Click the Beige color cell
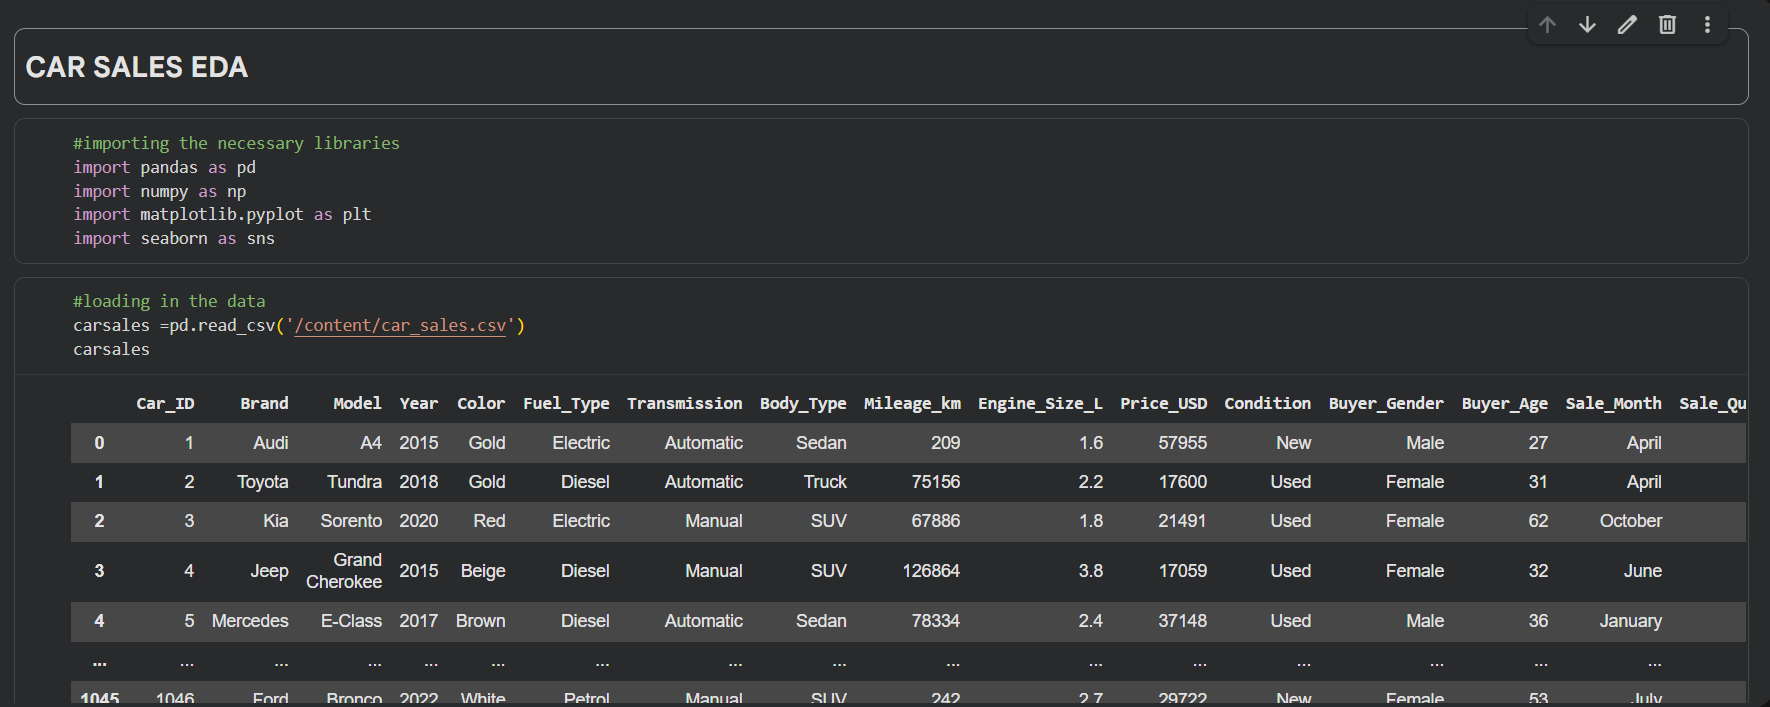 pos(483,571)
